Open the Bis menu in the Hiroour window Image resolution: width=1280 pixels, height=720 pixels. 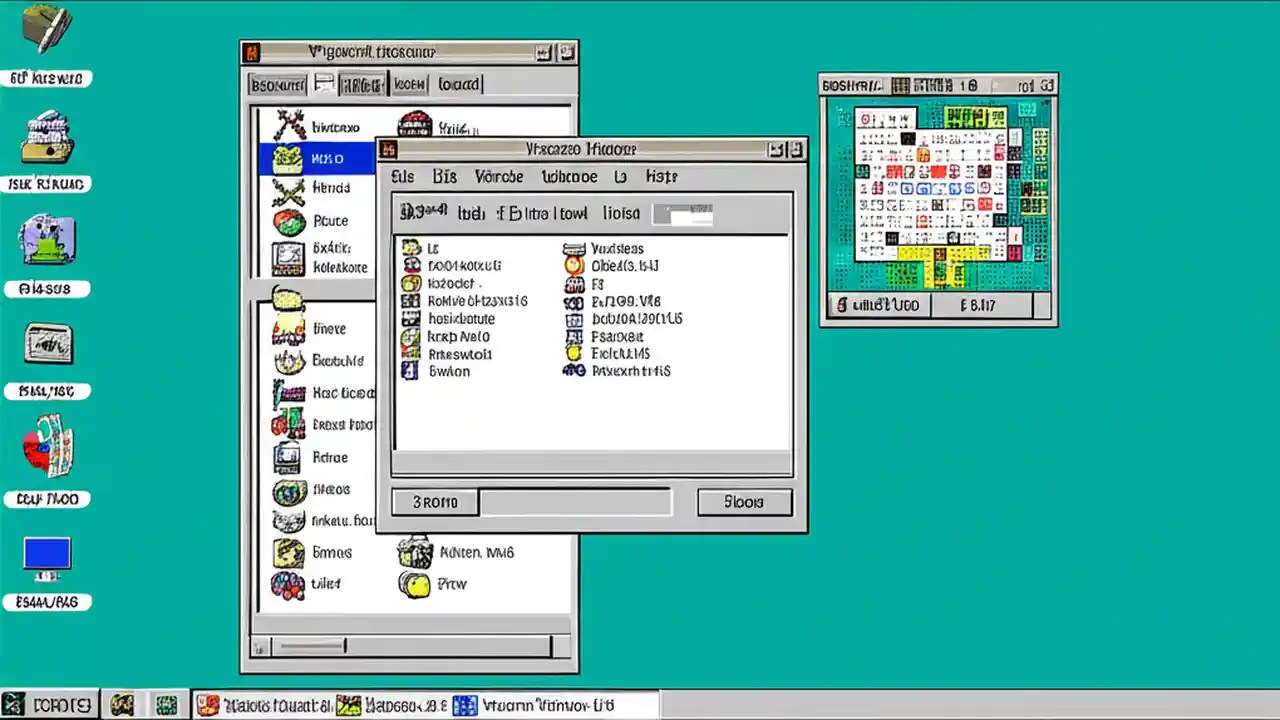[444, 176]
